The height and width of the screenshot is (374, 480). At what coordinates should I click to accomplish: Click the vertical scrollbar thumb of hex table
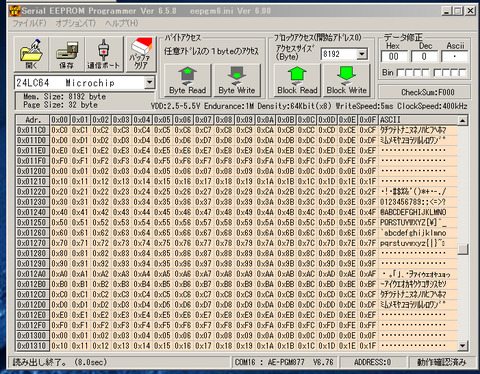coord(463,249)
